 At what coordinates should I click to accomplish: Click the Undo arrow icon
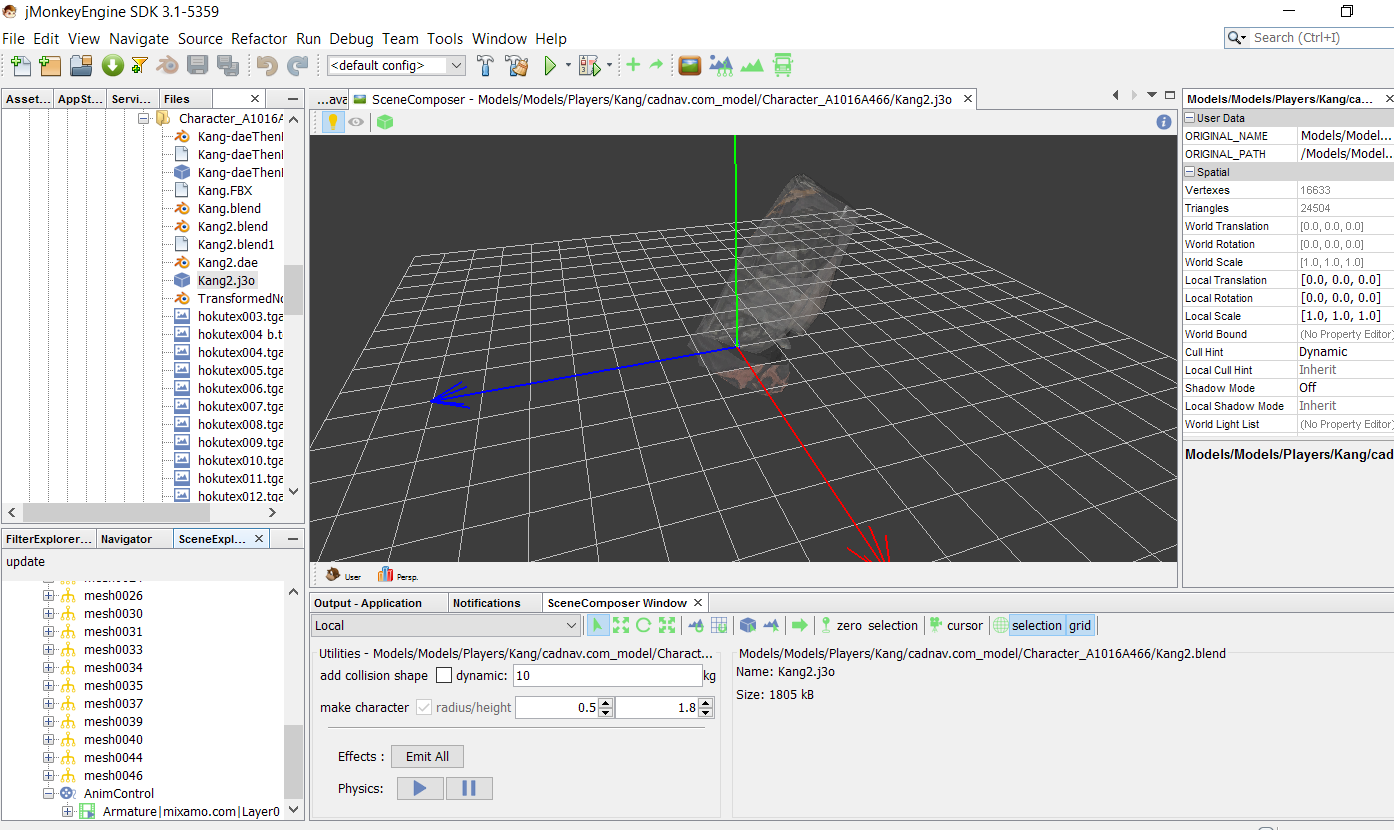(266, 66)
